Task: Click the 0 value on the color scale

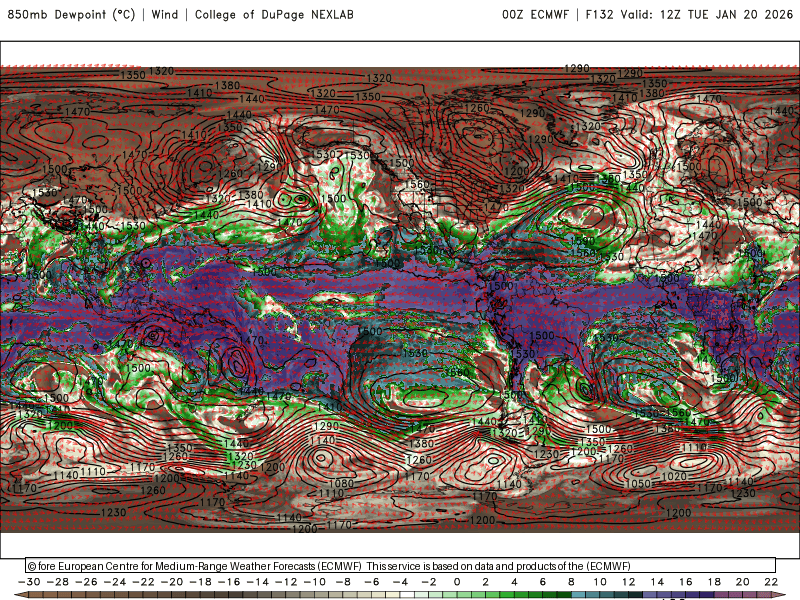Action: click(457, 582)
